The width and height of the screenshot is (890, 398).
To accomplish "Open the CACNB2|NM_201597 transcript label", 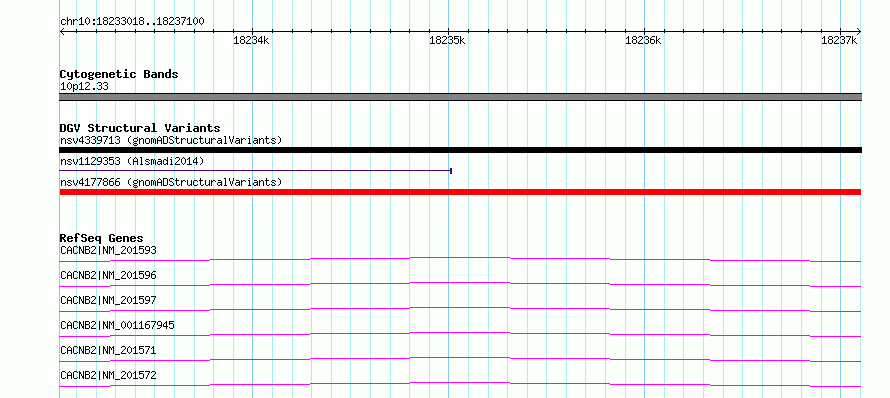I will tap(108, 300).
